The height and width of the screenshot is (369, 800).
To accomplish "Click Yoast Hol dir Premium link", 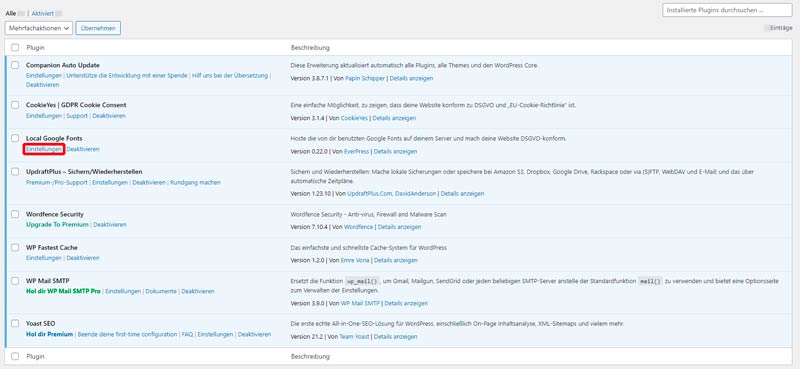I will pyautogui.click(x=49, y=334).
